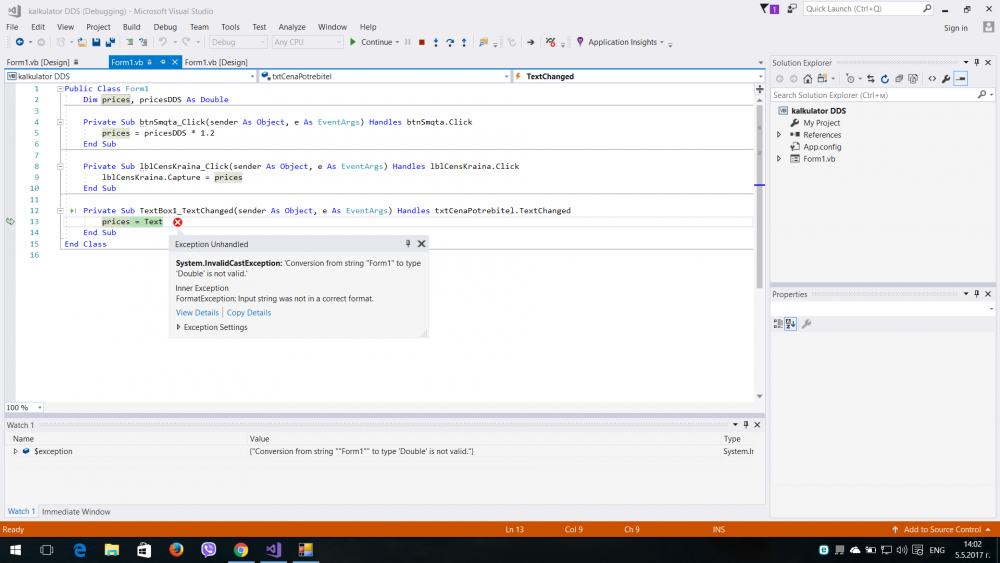Click the View Details link
The image size is (1000, 563).
(197, 312)
